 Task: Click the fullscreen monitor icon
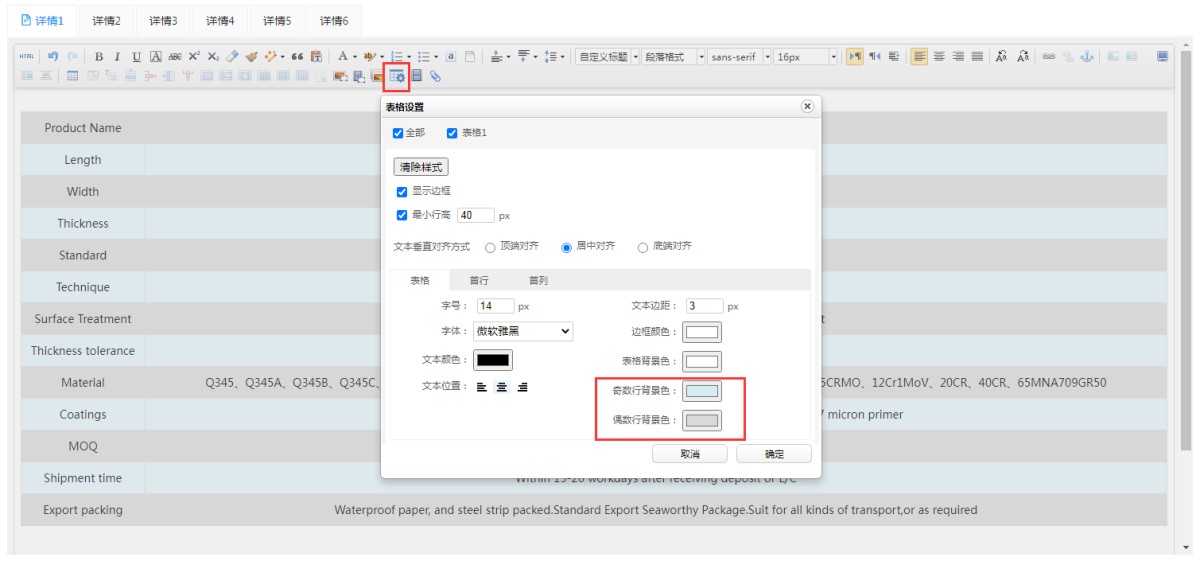coord(1162,57)
